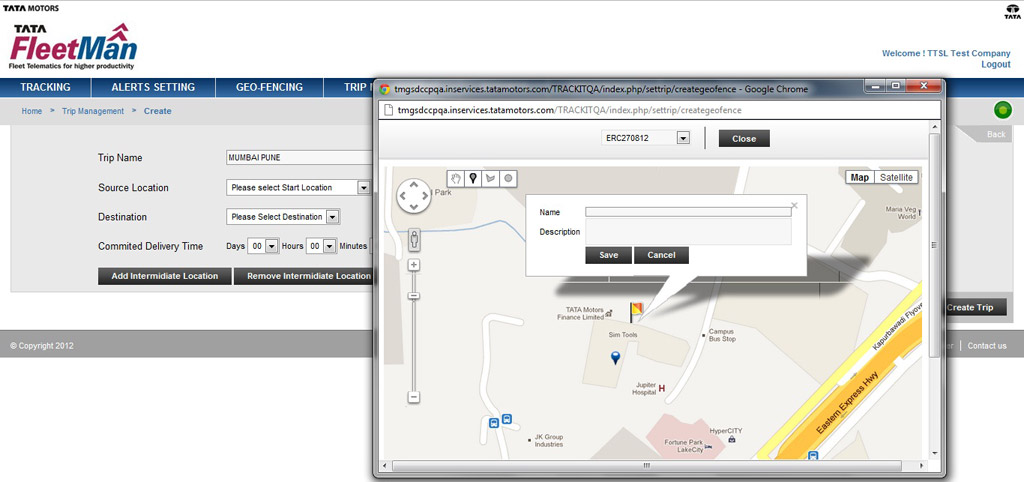Open the GEO-FENCING menu

point(269,87)
